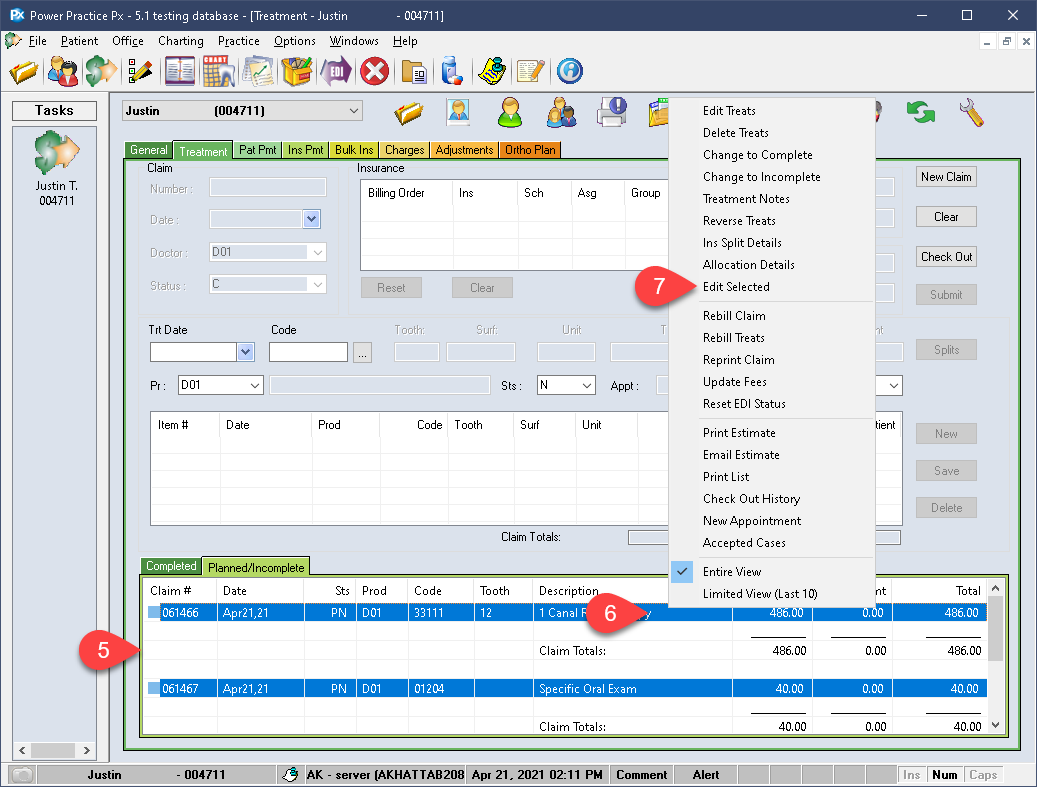Switch to the Ortho Plan tab
Viewport: 1037px width, 787px height.
click(530, 150)
